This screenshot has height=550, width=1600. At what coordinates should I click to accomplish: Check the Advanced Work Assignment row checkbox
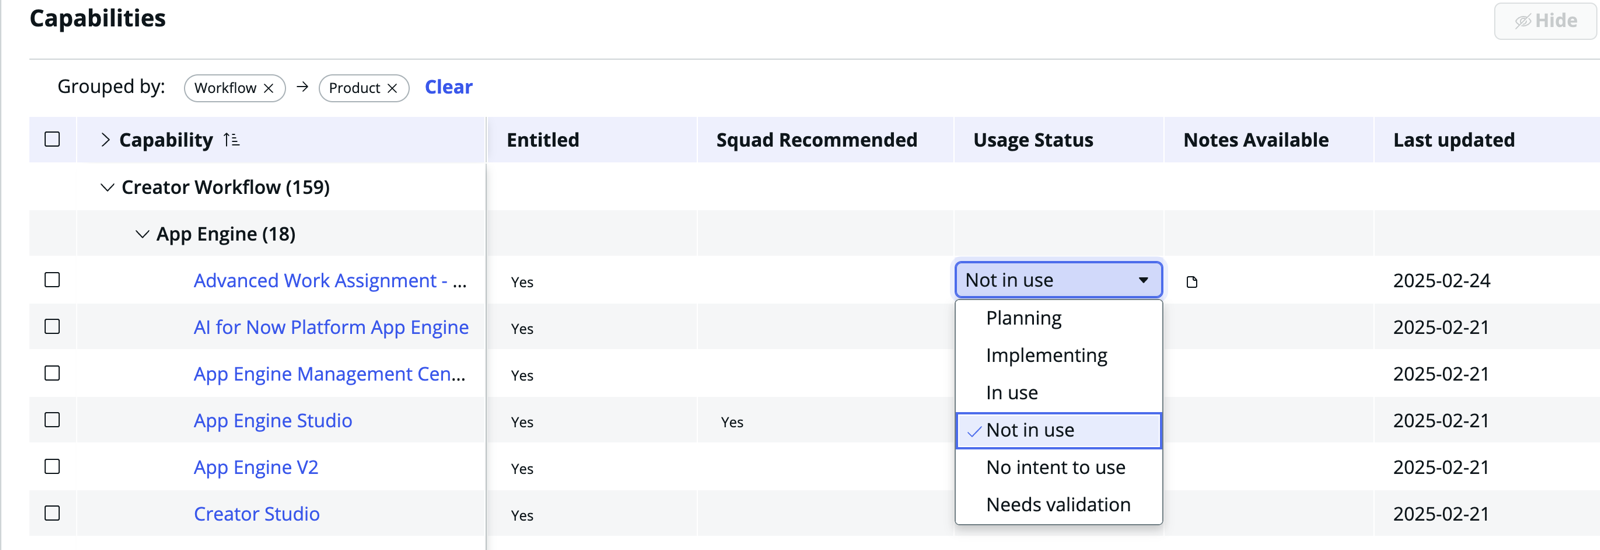52,280
